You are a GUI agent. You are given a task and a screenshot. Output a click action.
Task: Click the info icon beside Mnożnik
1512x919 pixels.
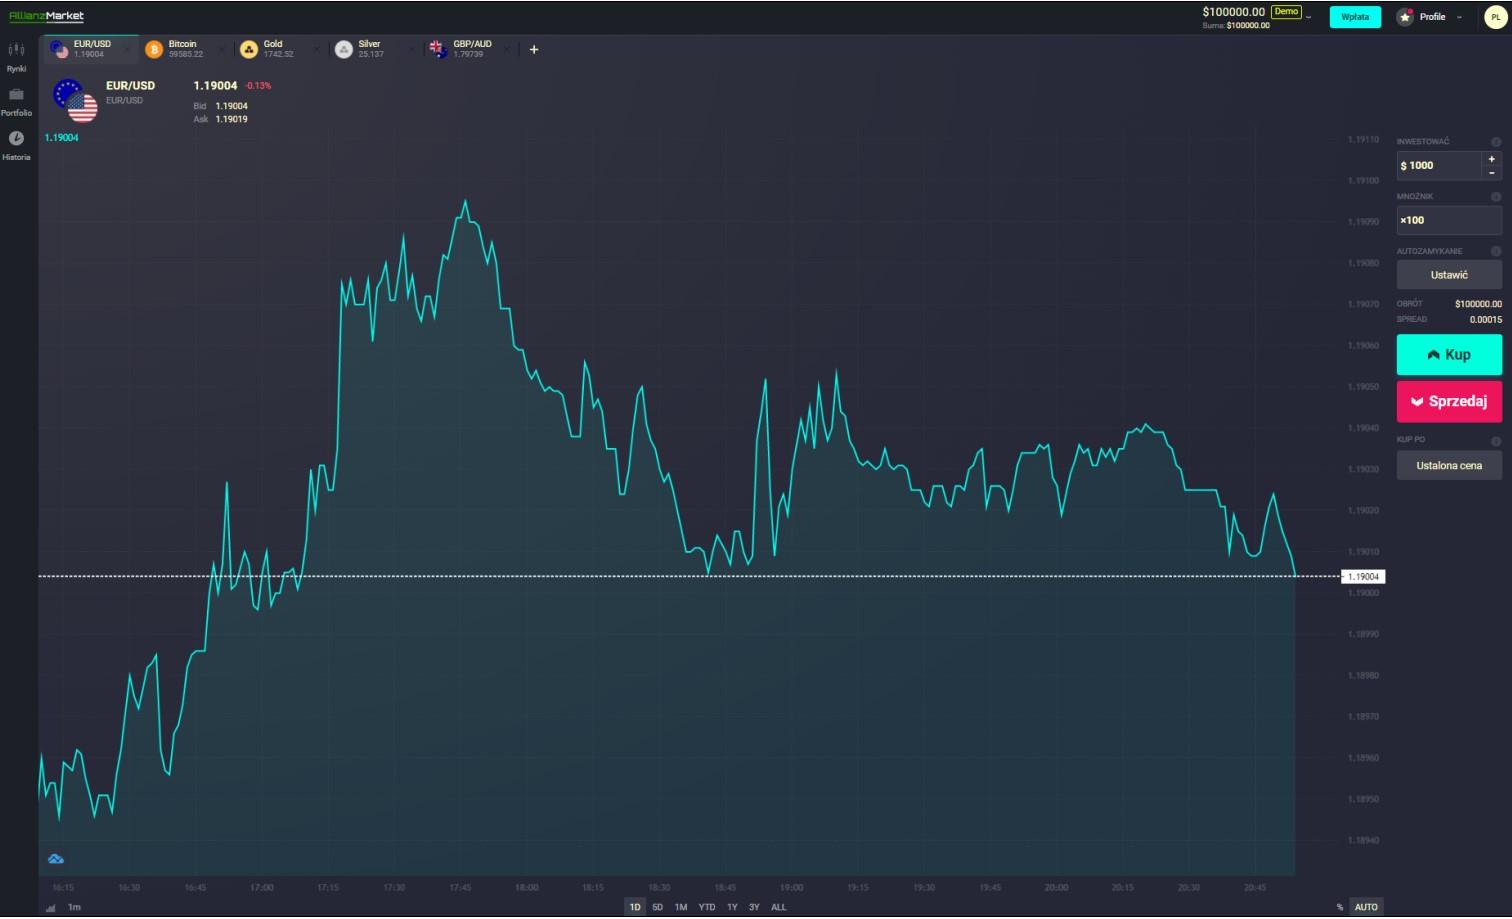tap(1496, 197)
